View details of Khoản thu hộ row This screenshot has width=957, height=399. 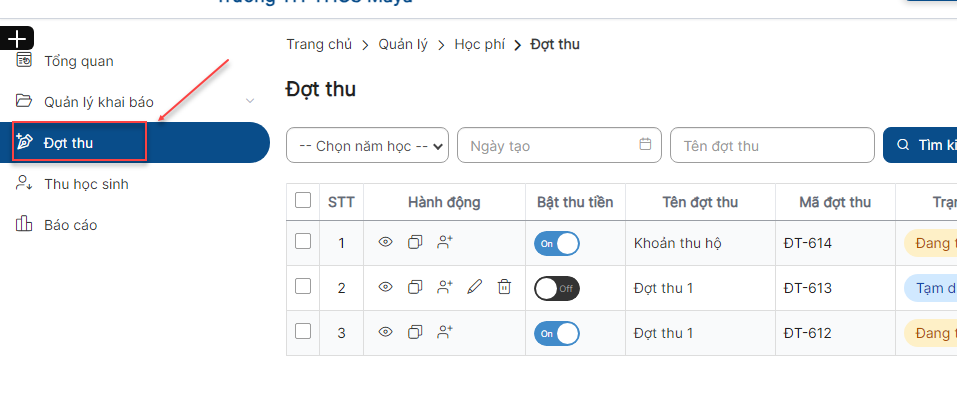385,242
